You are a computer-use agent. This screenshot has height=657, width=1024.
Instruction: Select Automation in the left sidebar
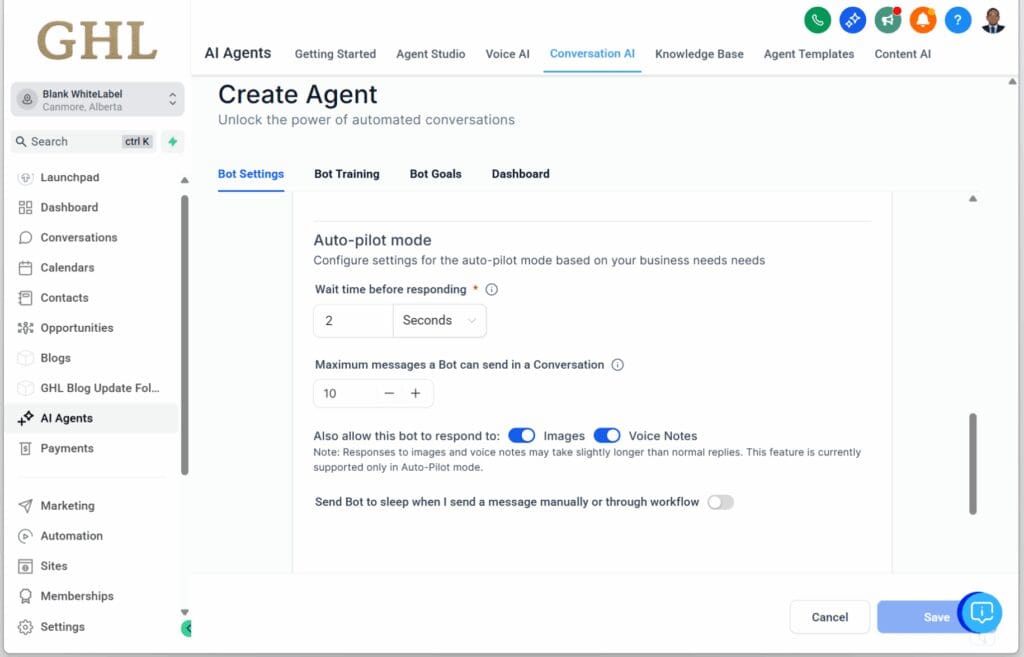point(71,535)
